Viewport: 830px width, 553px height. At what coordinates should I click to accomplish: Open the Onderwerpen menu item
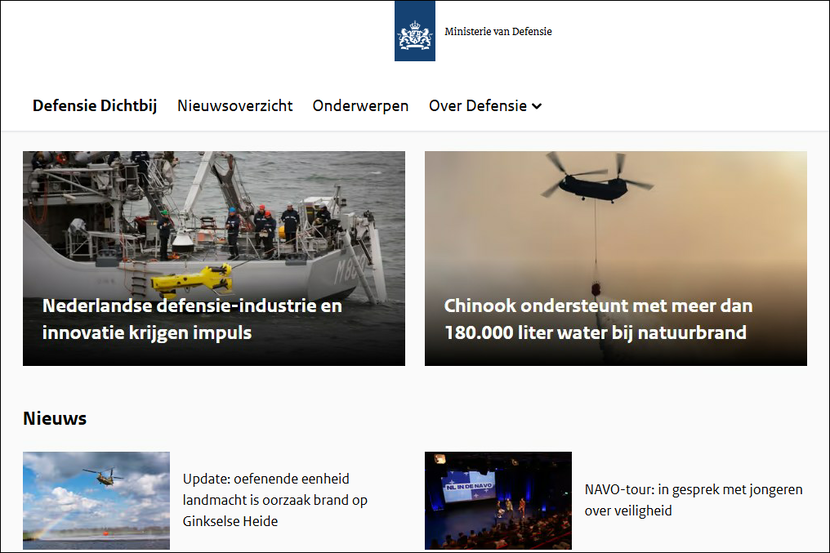pyautogui.click(x=360, y=106)
